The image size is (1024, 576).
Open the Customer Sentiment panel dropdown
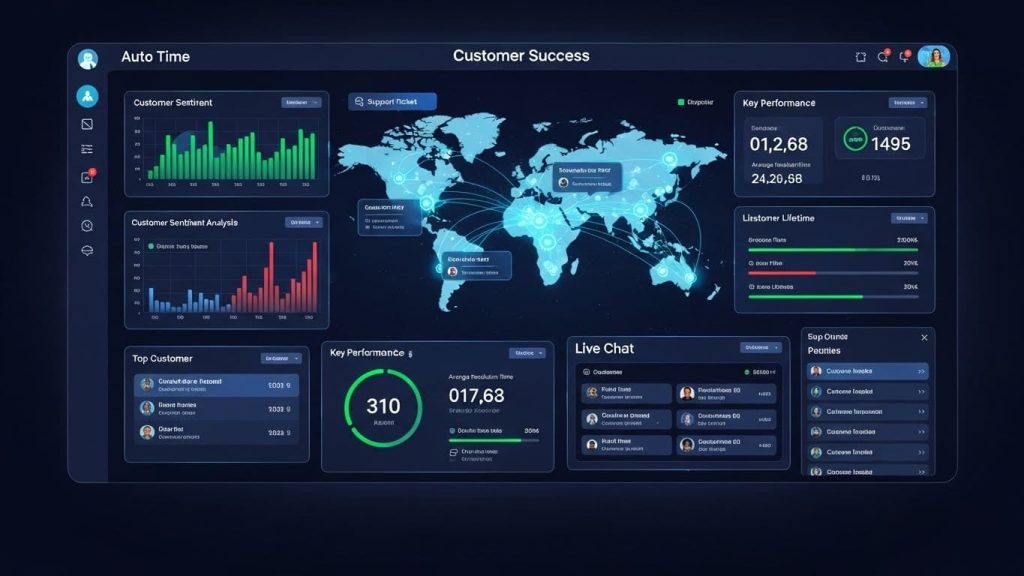299,101
